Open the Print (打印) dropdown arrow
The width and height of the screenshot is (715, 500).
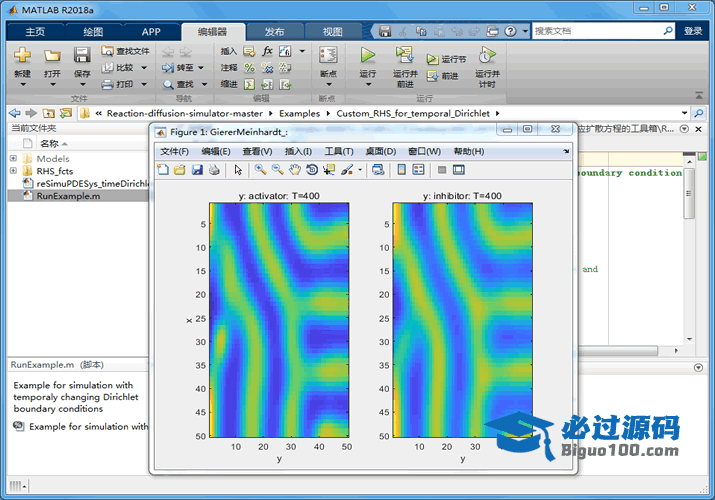144,84
